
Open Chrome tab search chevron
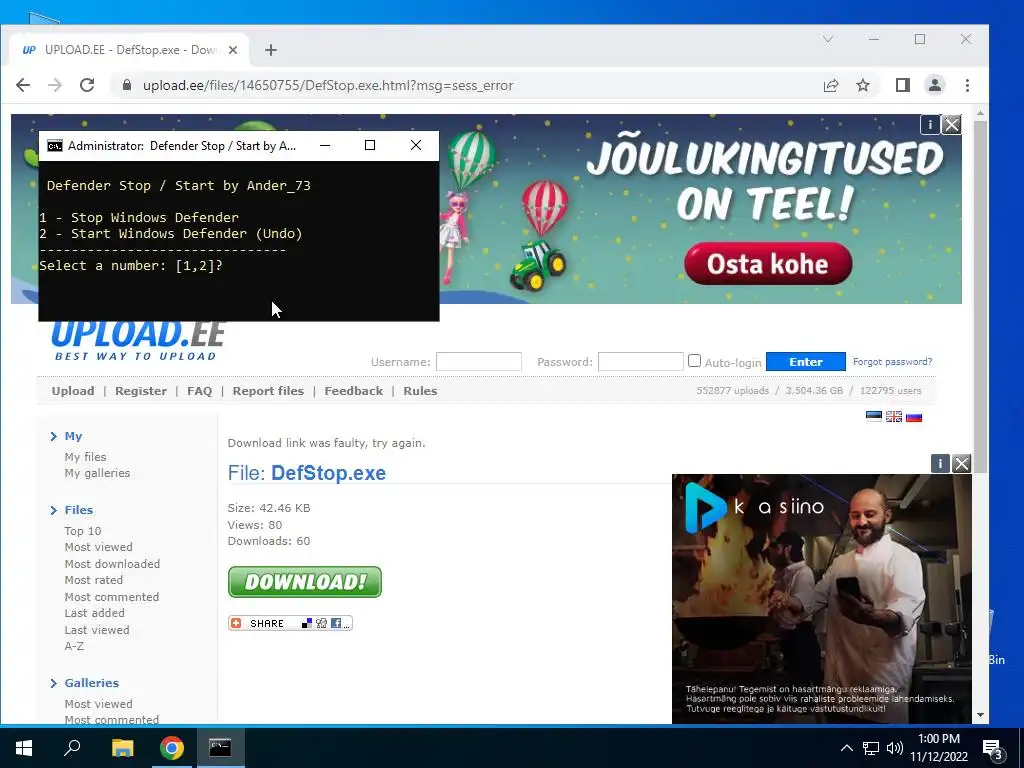(x=828, y=39)
